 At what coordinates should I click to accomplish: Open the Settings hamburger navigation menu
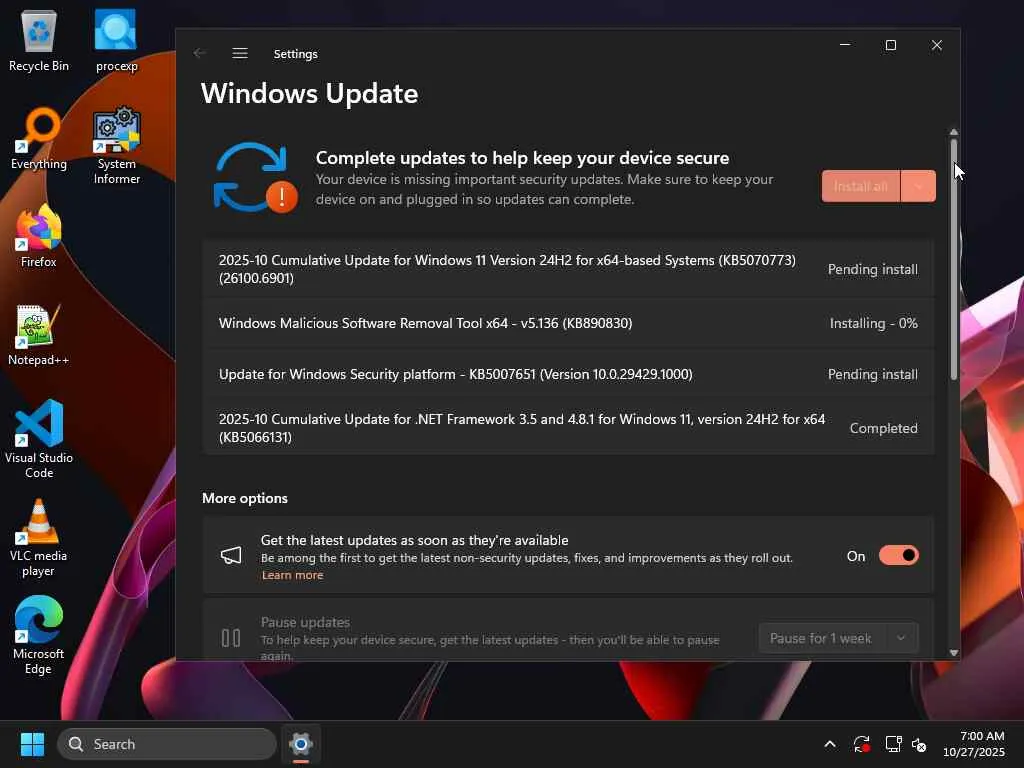240,54
